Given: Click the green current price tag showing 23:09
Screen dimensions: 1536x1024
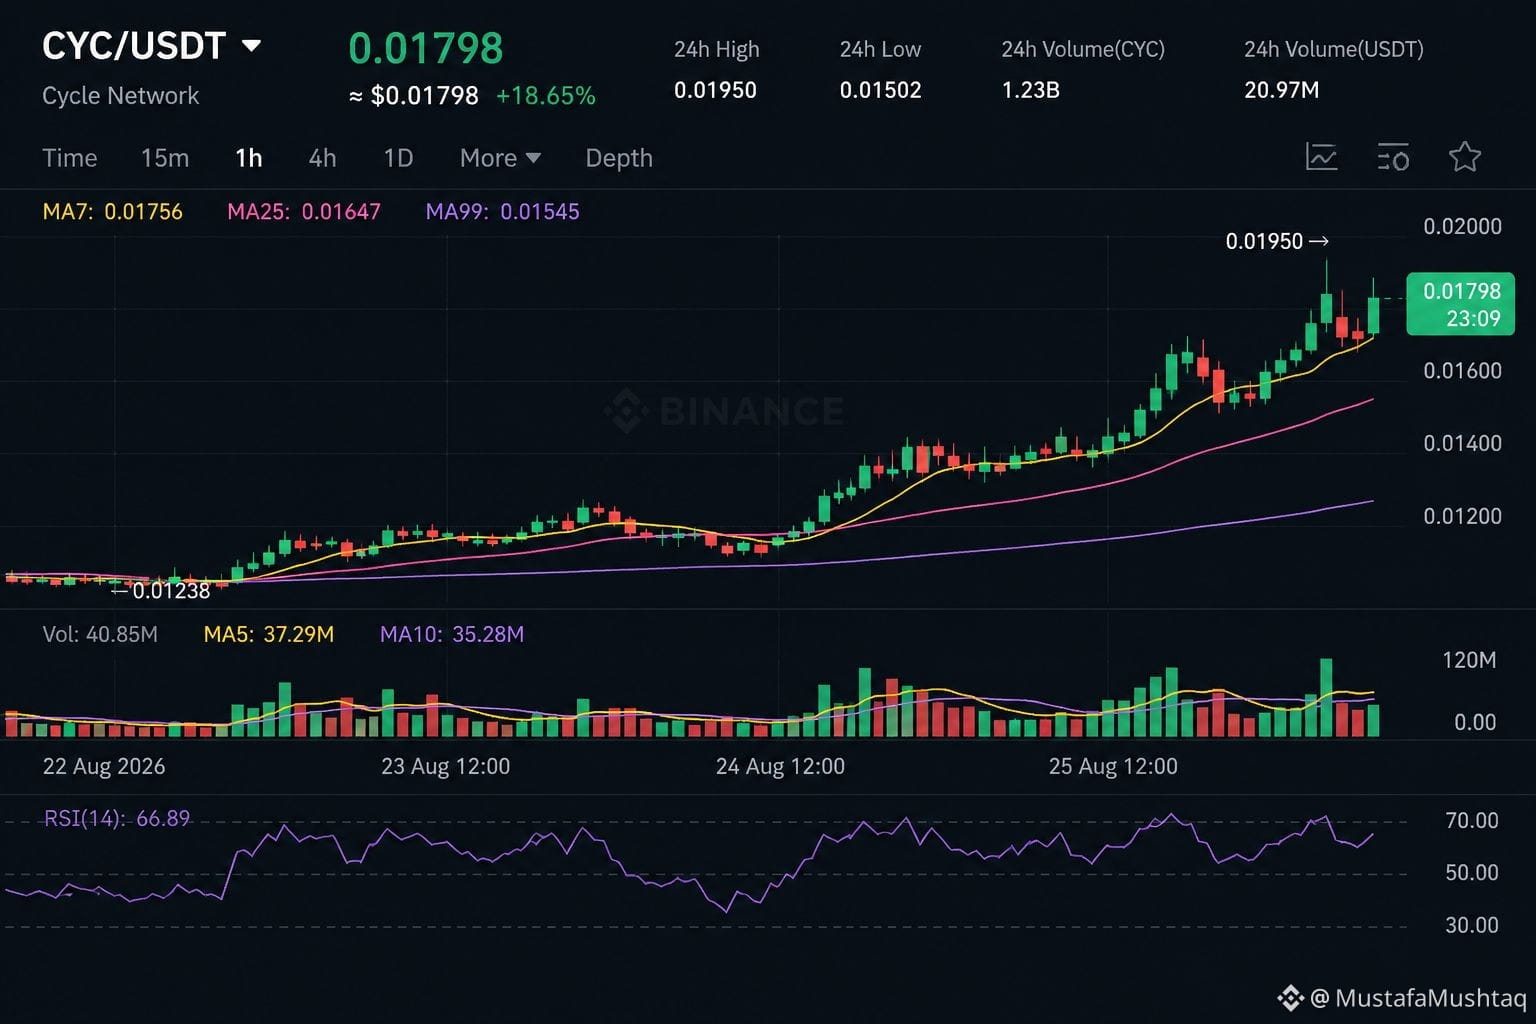Looking at the screenshot, I should (x=1461, y=304).
